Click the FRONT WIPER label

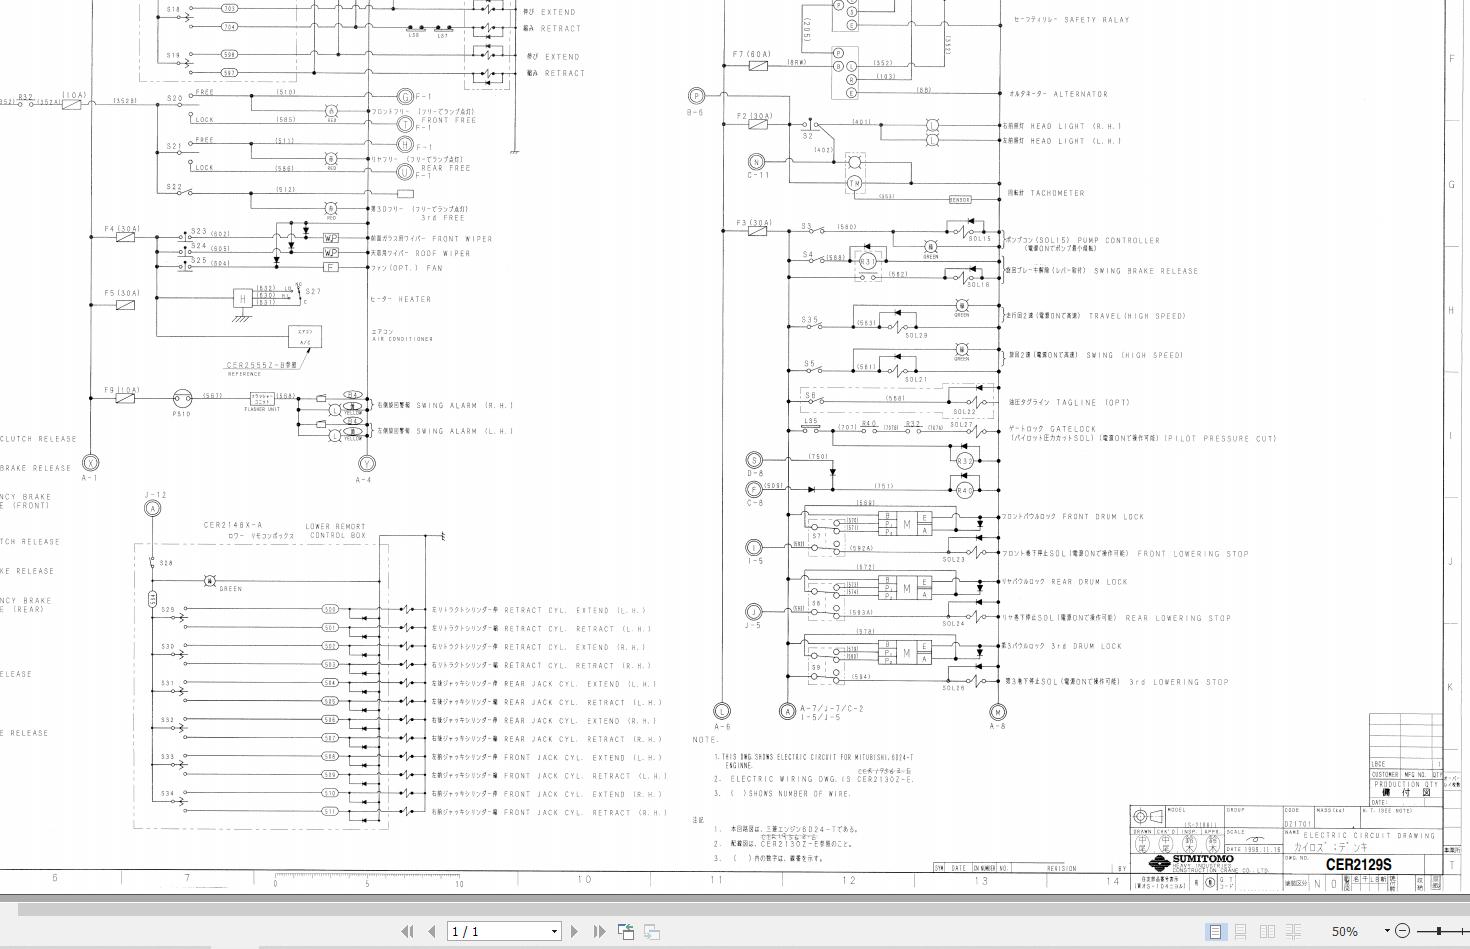coord(462,239)
